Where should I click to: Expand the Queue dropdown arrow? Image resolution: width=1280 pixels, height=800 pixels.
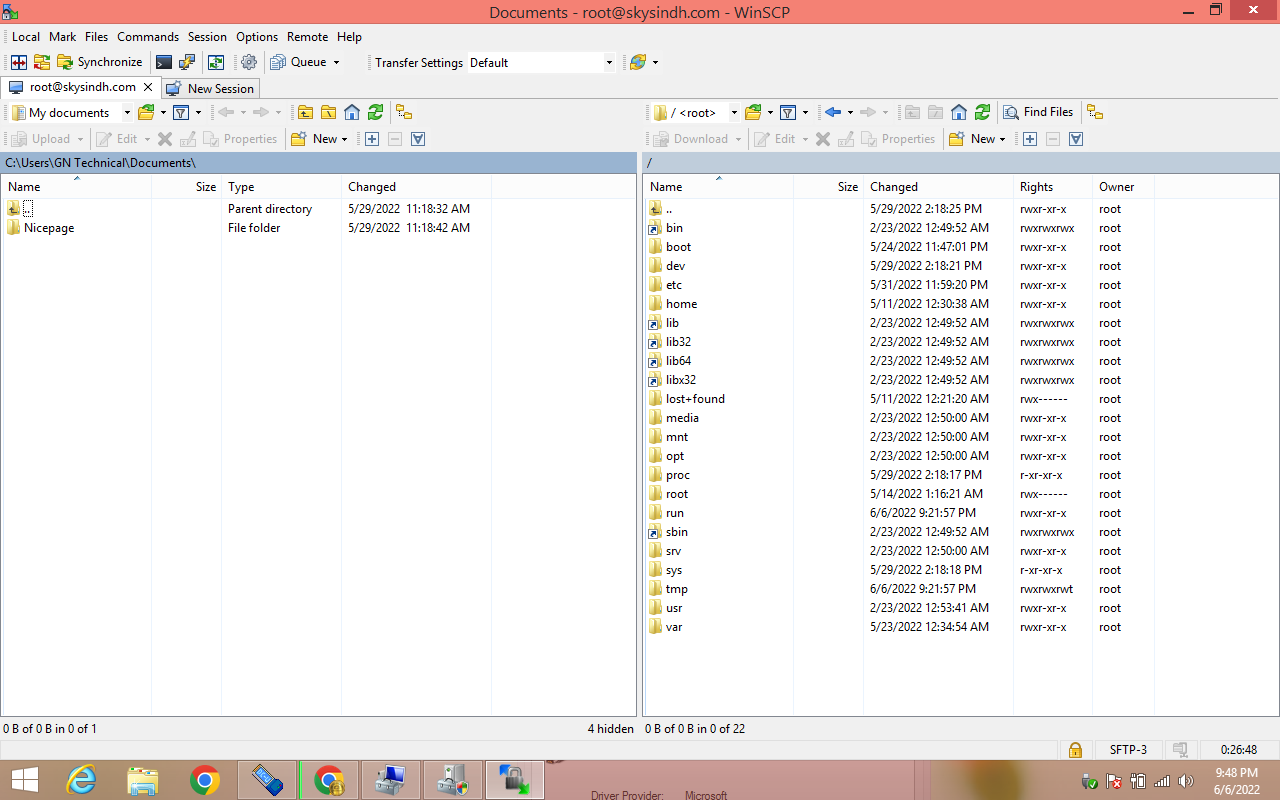tap(336, 62)
